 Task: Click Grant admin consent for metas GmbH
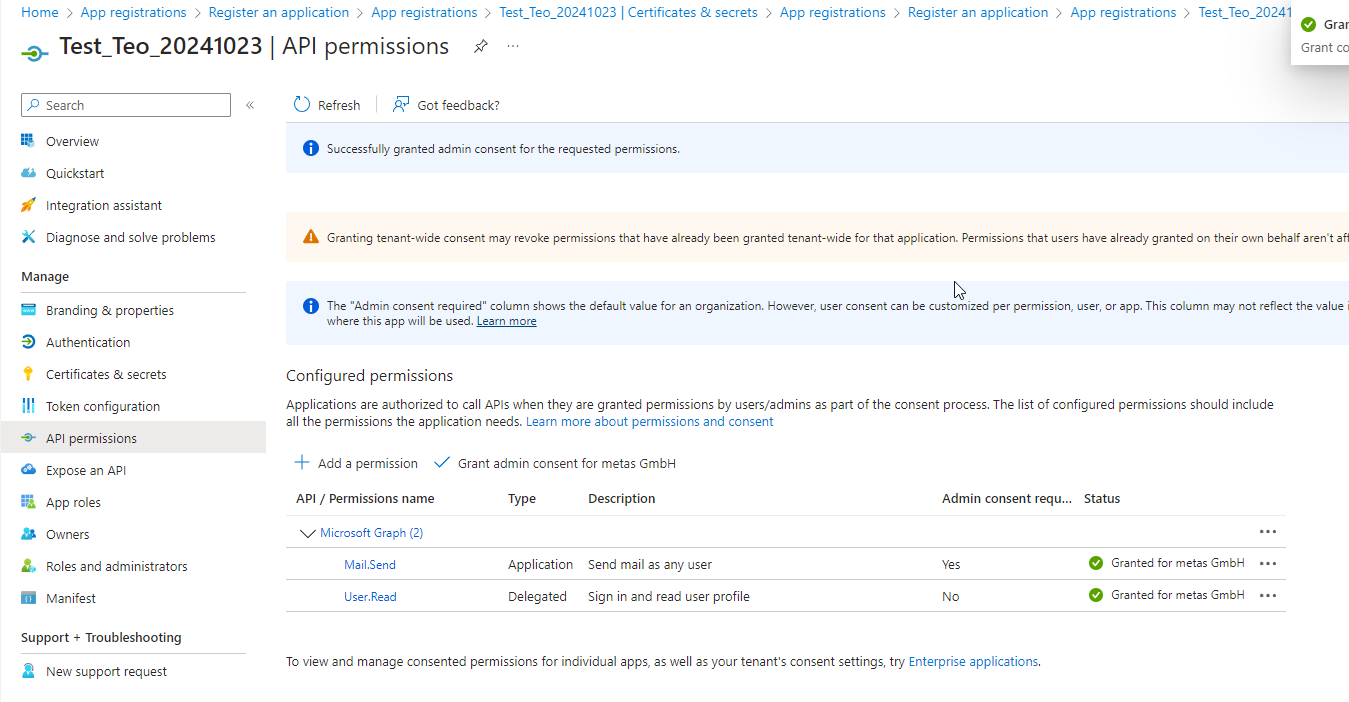pyautogui.click(x=555, y=463)
